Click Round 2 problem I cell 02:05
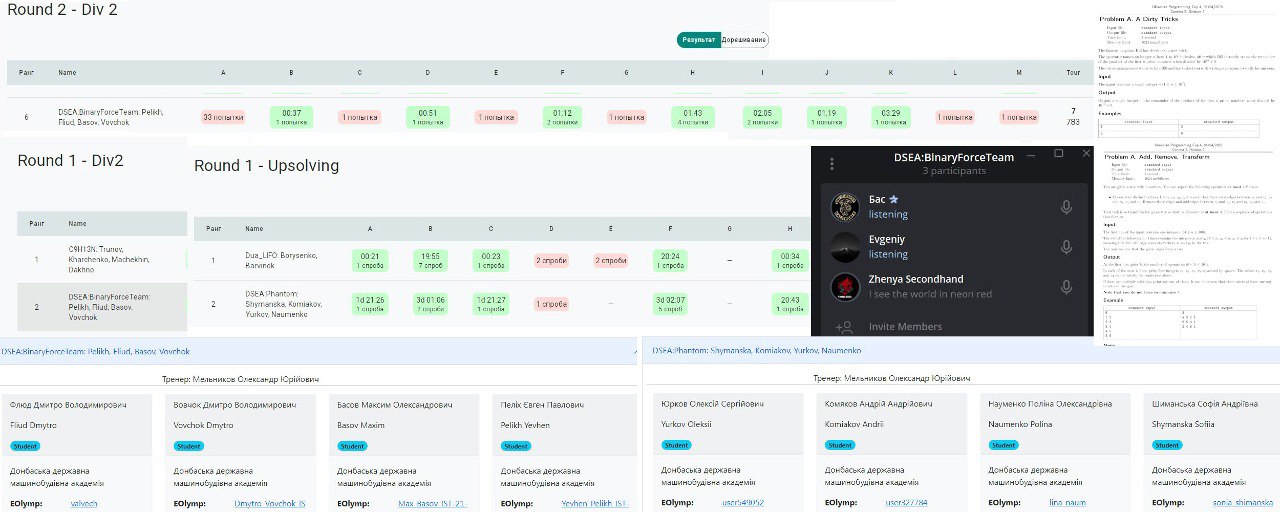The width and height of the screenshot is (1280, 512). click(x=764, y=117)
